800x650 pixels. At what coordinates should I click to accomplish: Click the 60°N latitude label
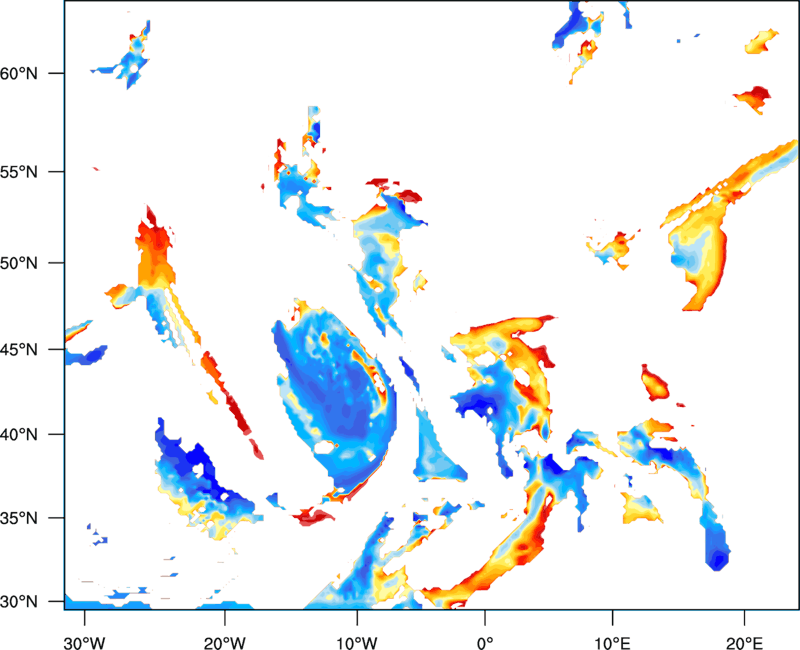[19, 73]
